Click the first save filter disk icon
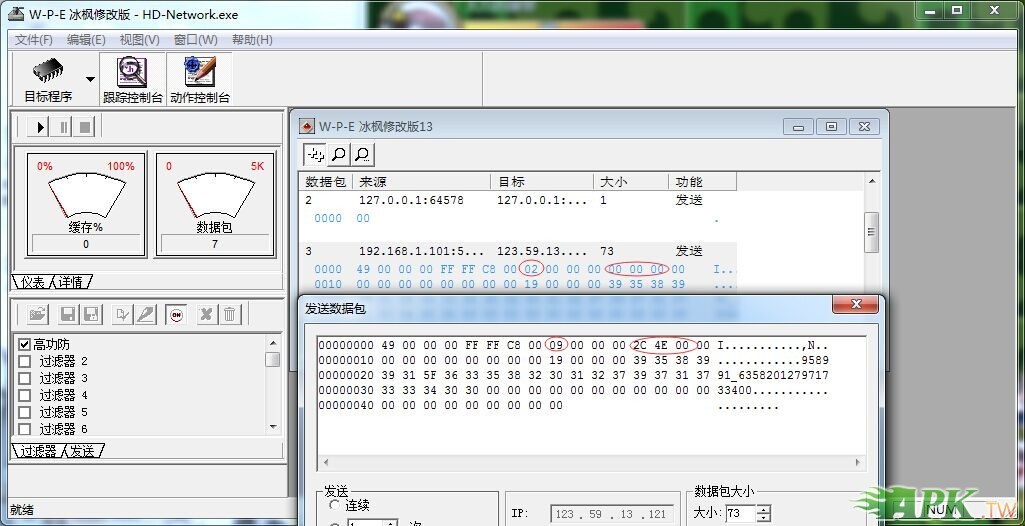Image resolution: width=1025 pixels, height=526 pixels. point(67,315)
